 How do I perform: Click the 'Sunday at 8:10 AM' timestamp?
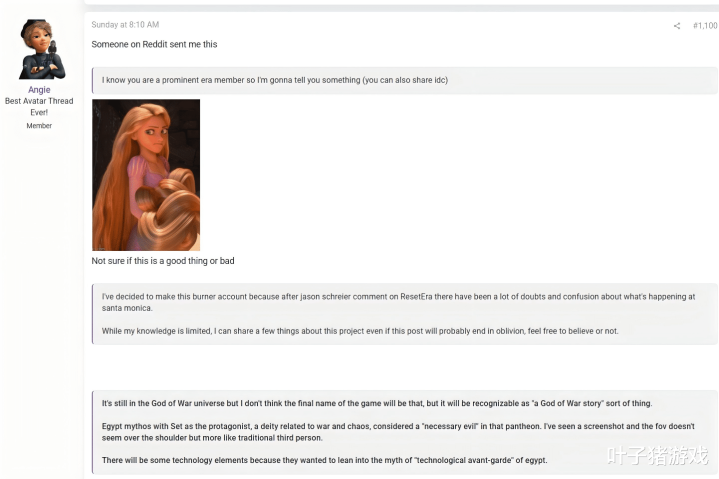click(125, 25)
